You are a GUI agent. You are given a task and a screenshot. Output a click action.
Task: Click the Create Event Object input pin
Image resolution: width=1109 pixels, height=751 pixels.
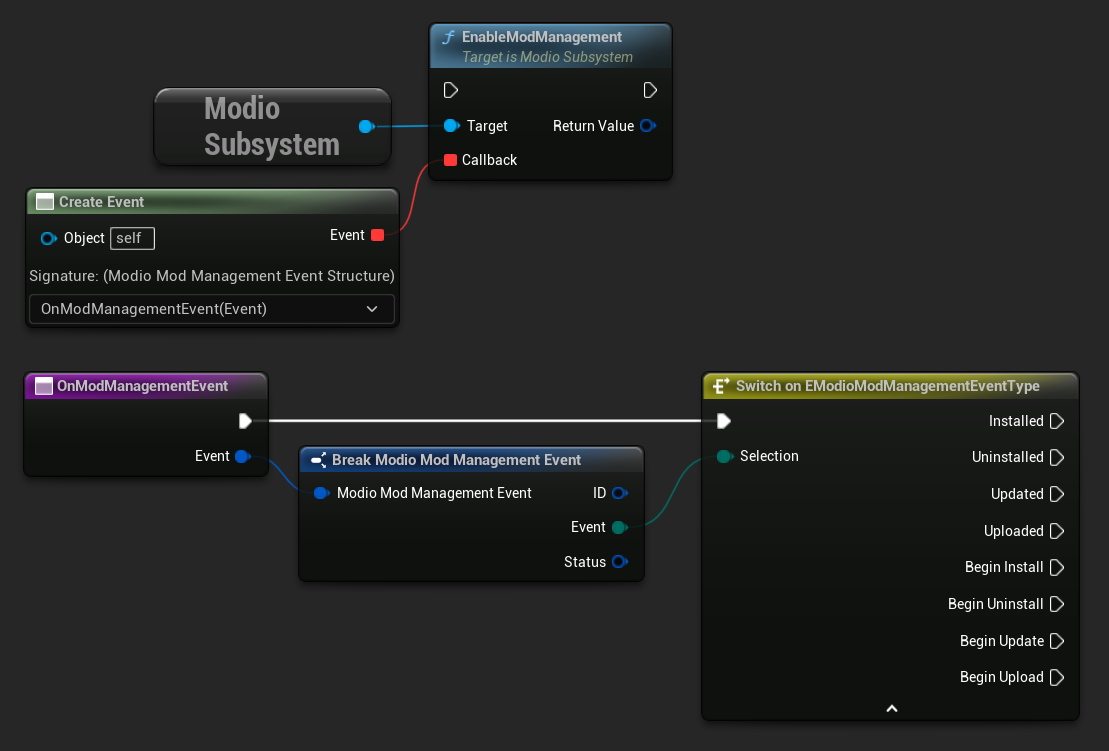(x=49, y=238)
